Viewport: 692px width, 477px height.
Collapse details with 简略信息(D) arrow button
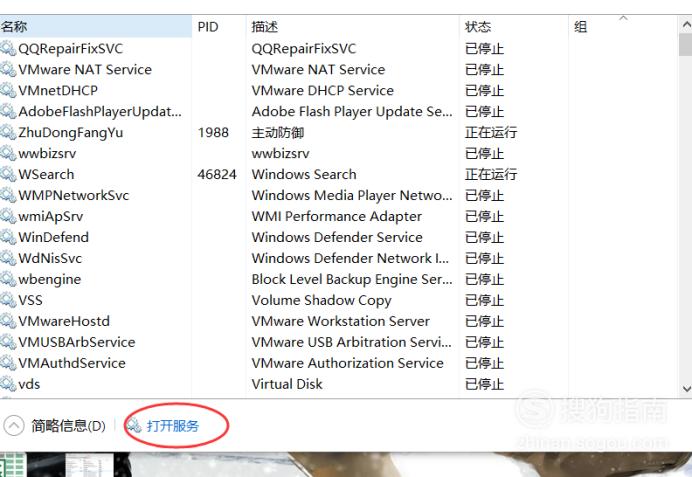pyautogui.click(x=14, y=426)
